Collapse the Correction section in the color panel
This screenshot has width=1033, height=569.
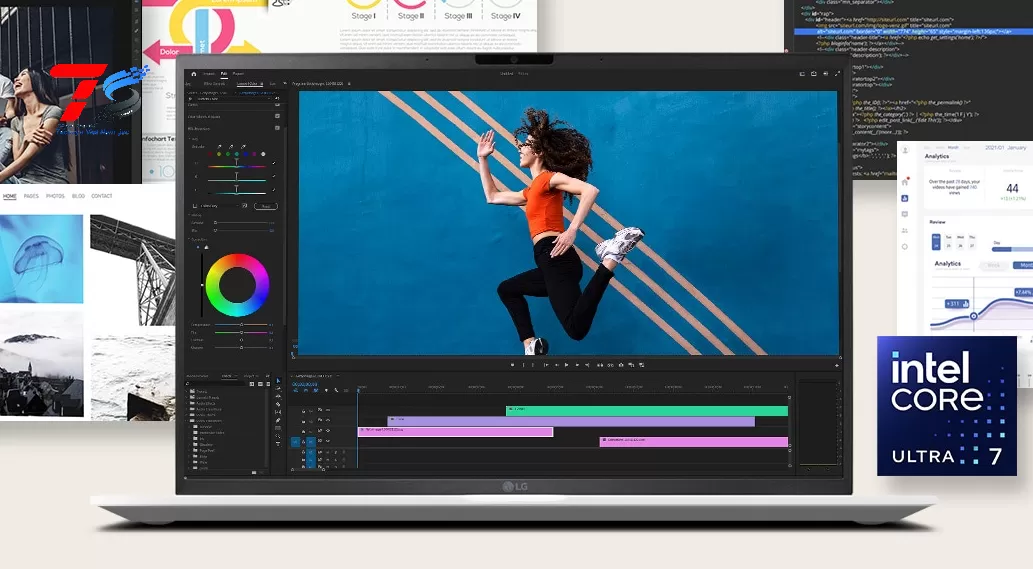(192, 240)
